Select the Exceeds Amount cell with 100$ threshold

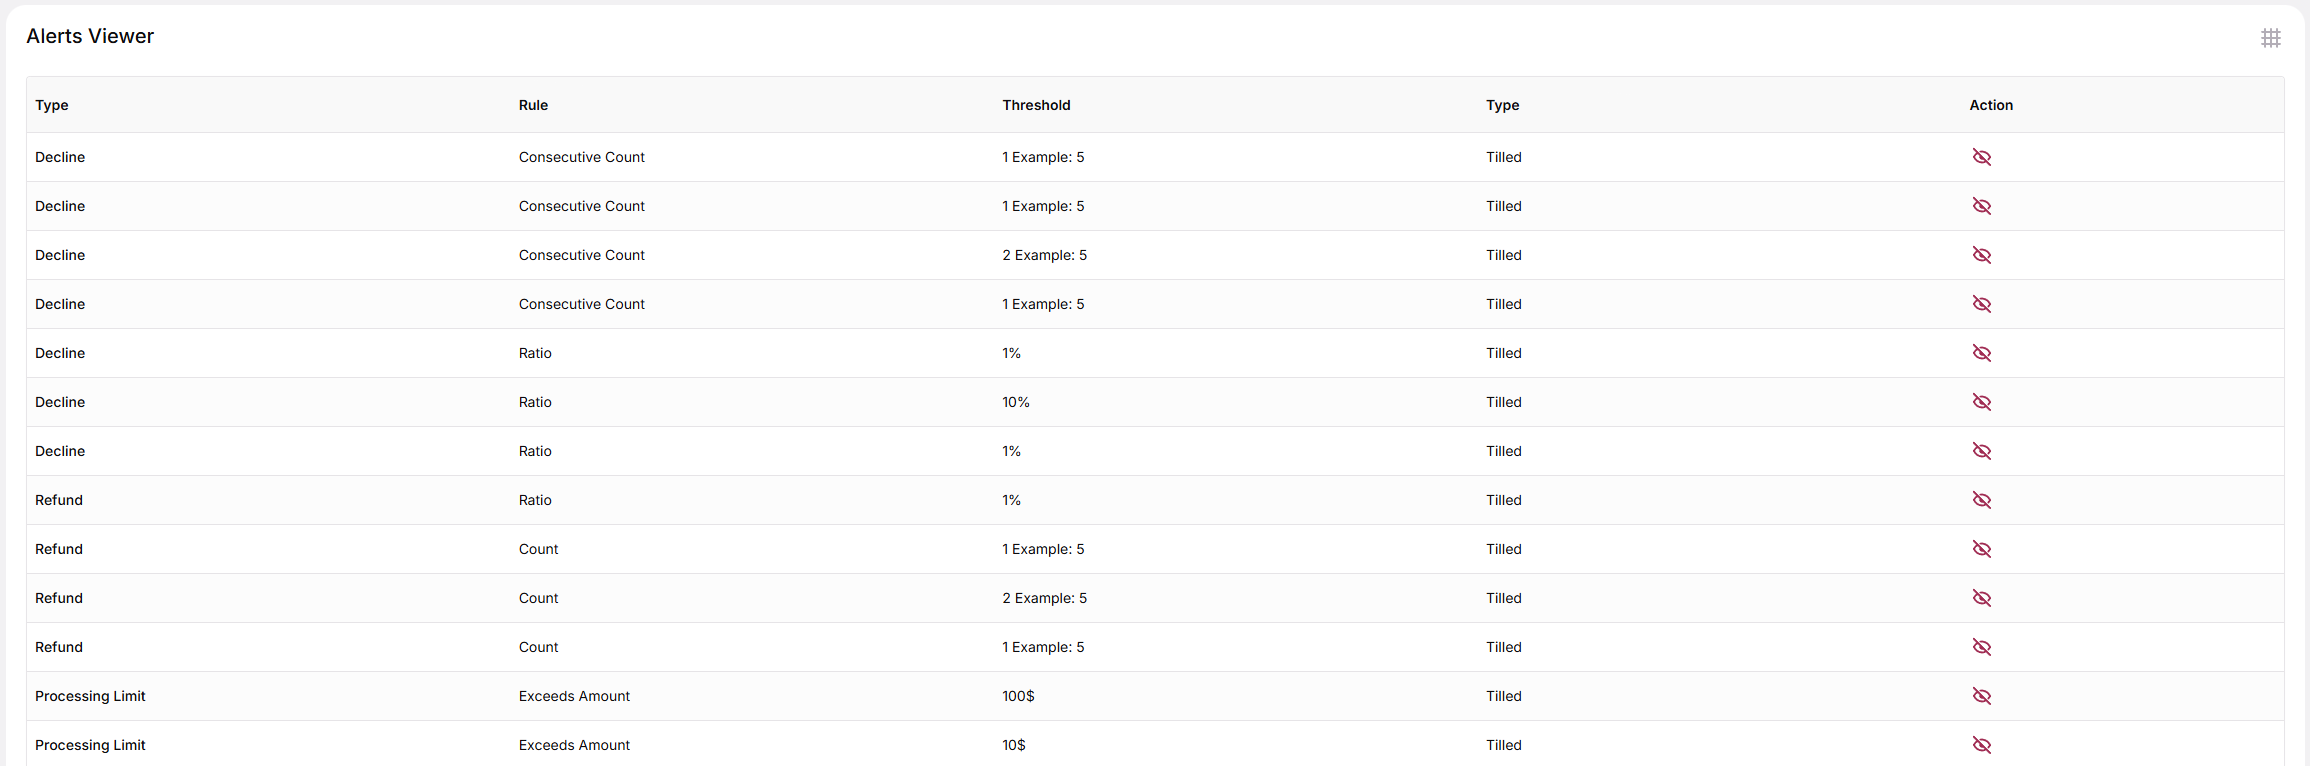(574, 696)
